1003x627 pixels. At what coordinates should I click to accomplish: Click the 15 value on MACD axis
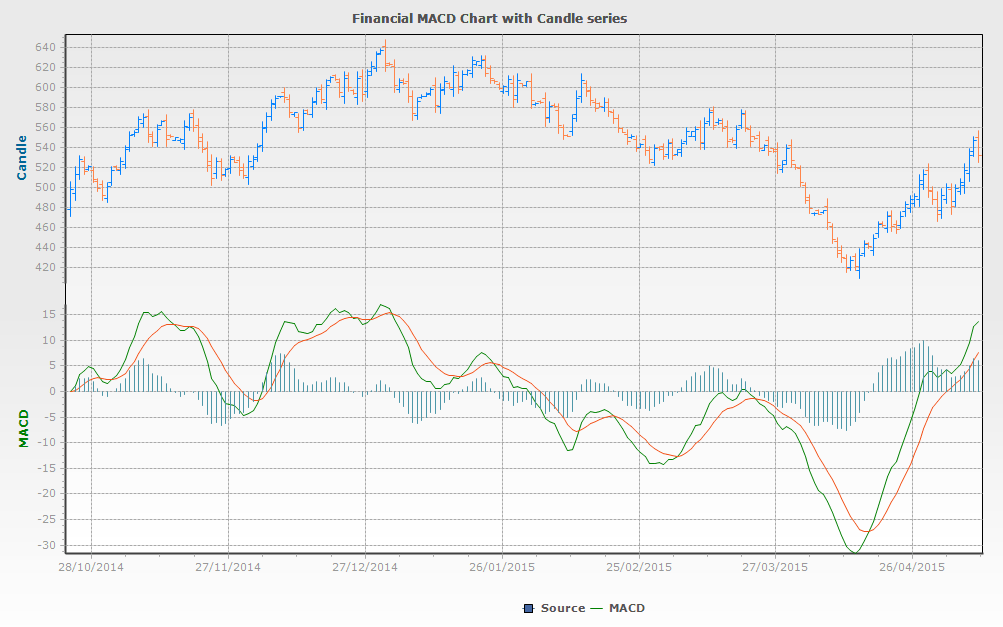tap(50, 314)
